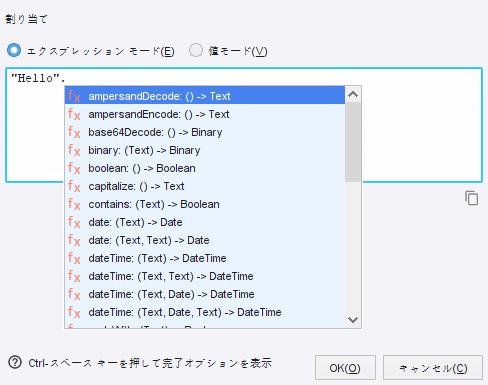Click fx icon beside dateTime: (Text) -> DateTime
The width and height of the screenshot is (488, 385).
pos(74,258)
